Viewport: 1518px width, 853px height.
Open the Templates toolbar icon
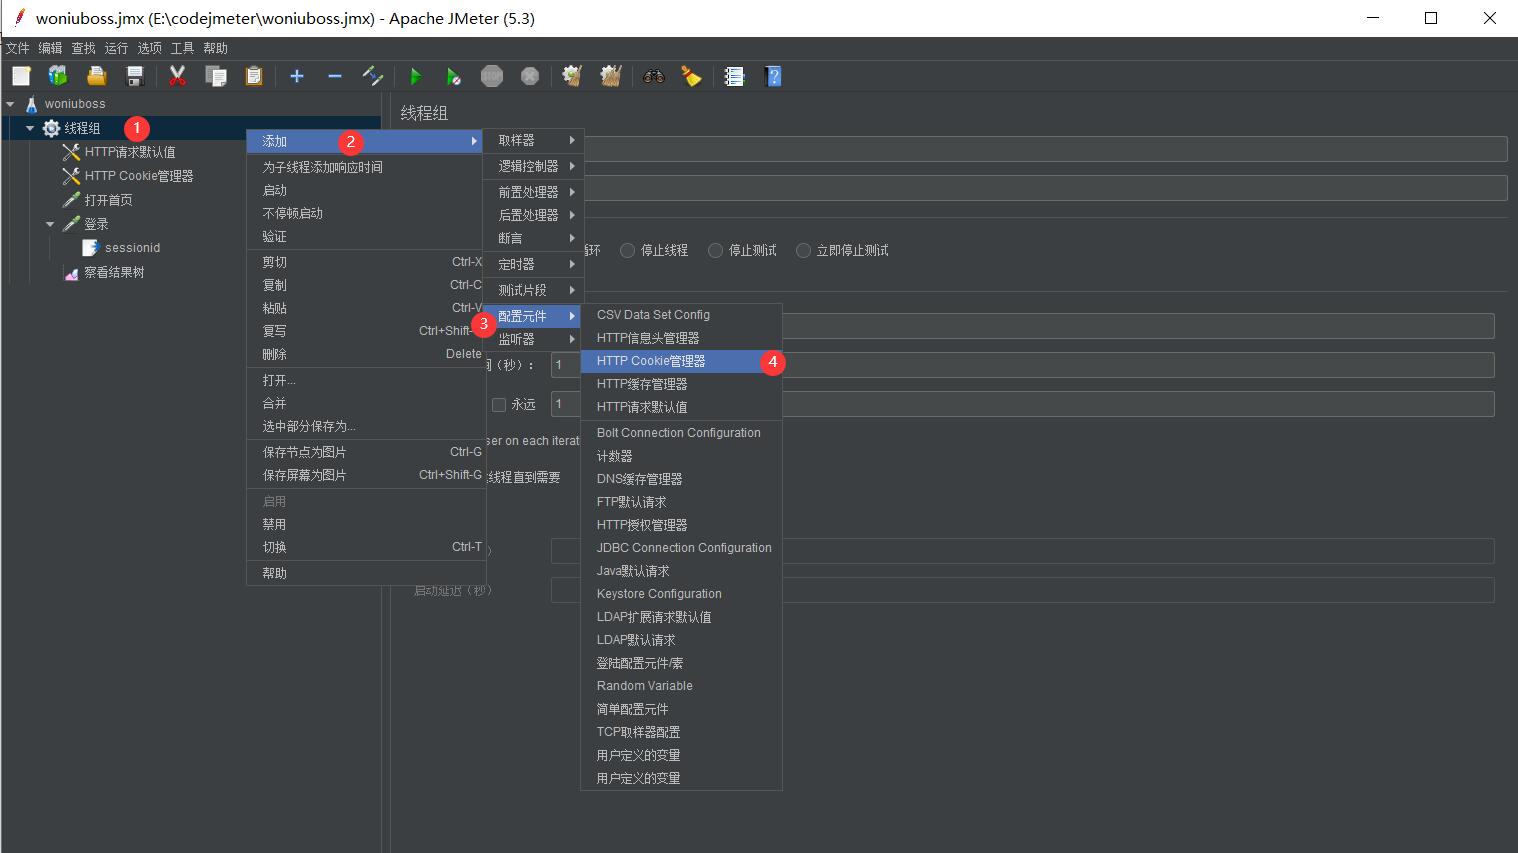(x=58, y=76)
